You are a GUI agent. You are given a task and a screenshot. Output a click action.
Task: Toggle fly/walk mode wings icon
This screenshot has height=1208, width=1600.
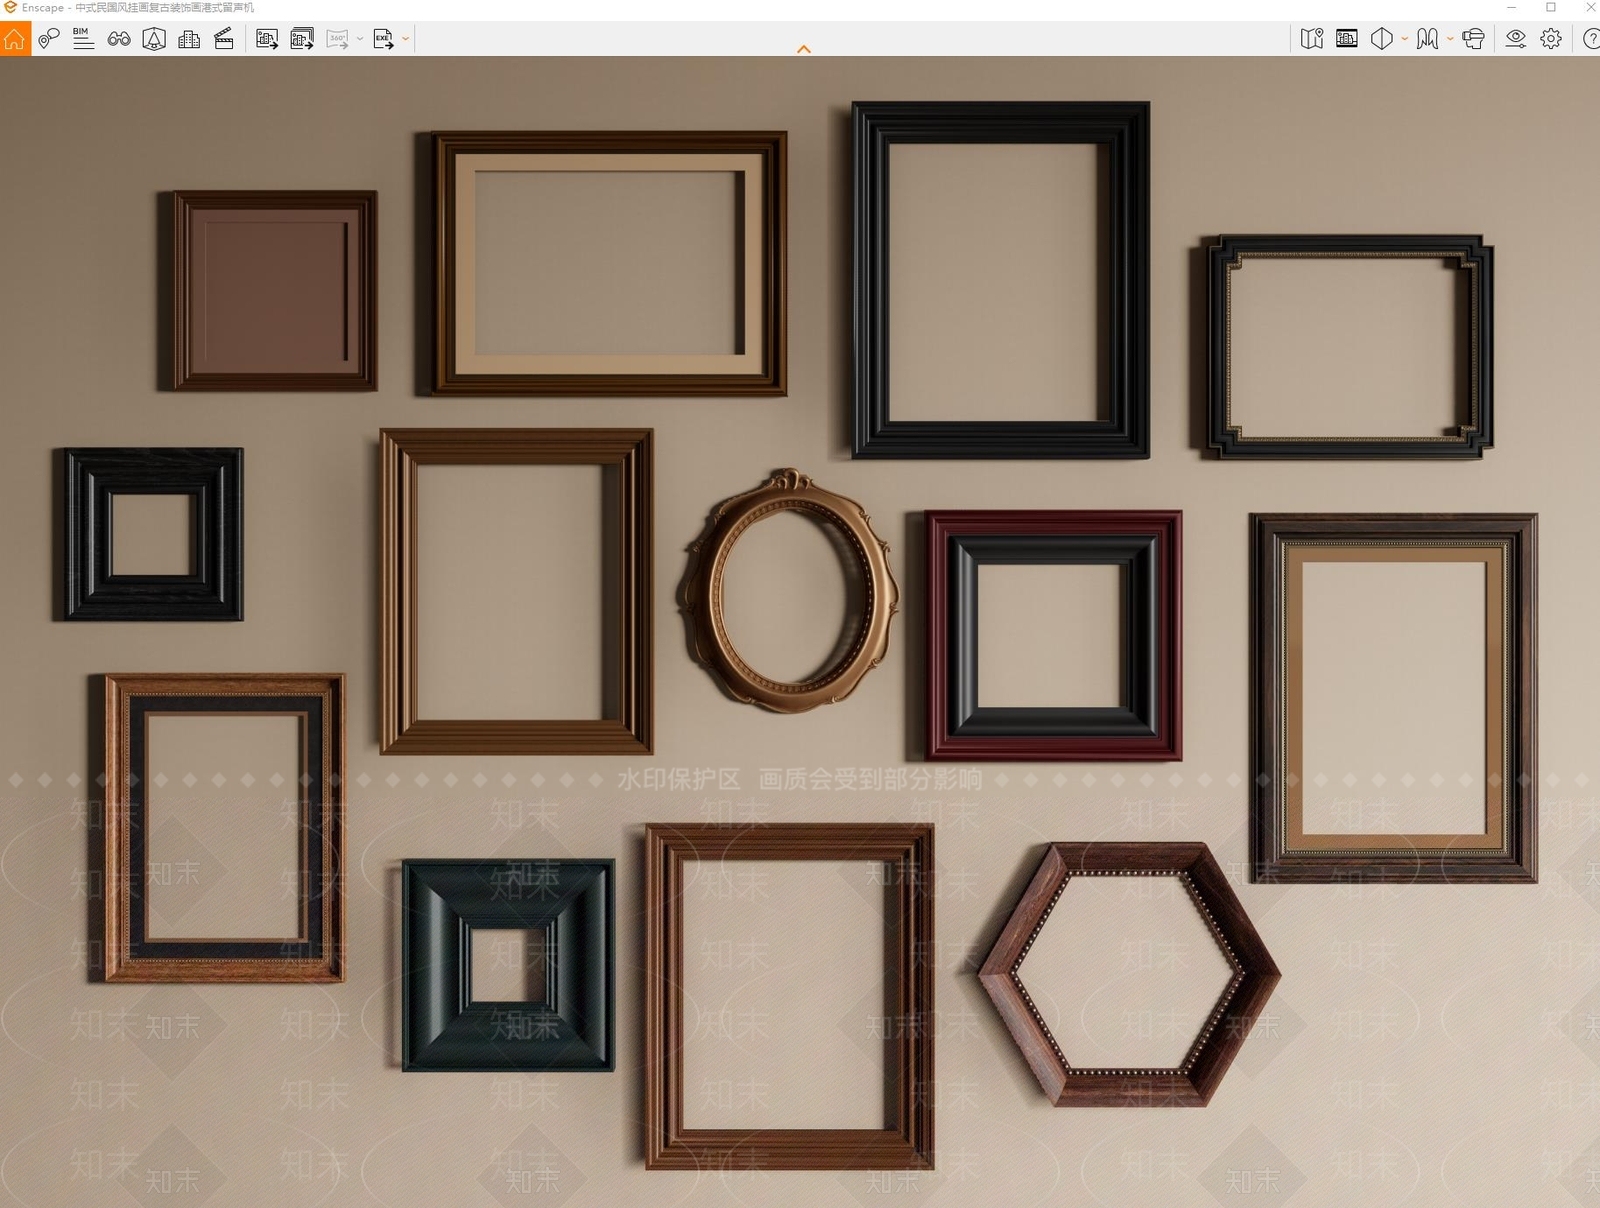coord(1428,39)
